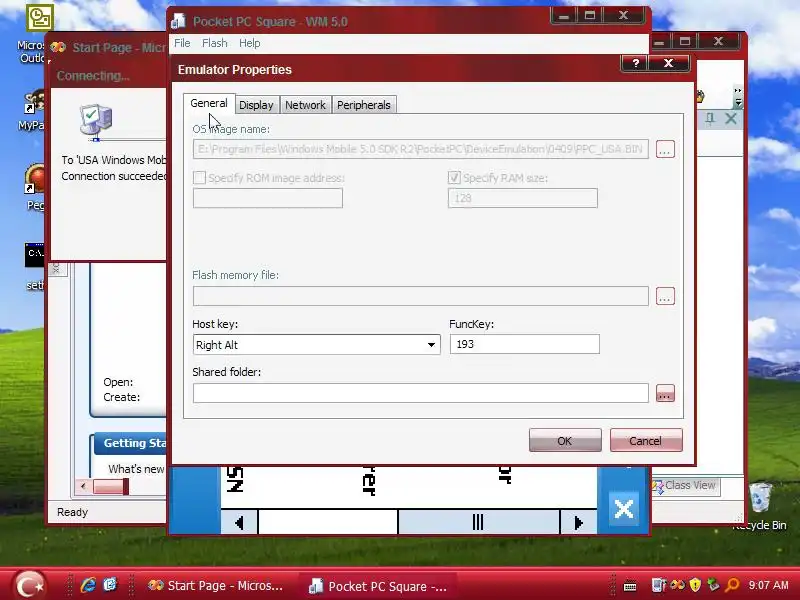This screenshot has height=600, width=800.
Task: Switch to Start Page taskbar button
Action: point(215,586)
